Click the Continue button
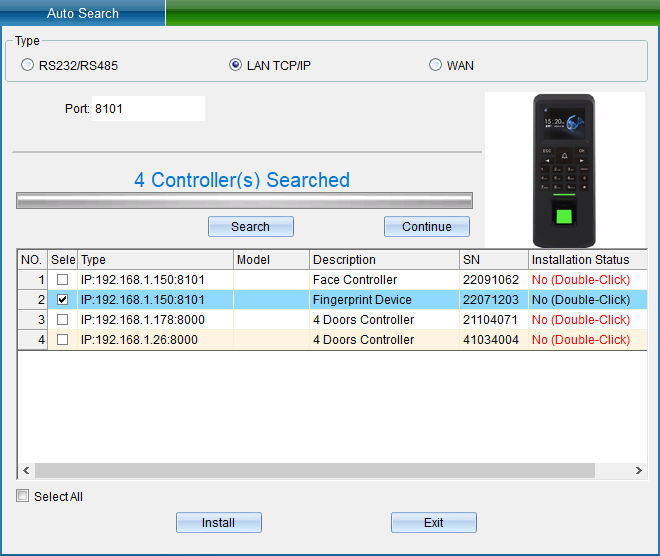Viewport: 660px width, 556px height. click(426, 227)
